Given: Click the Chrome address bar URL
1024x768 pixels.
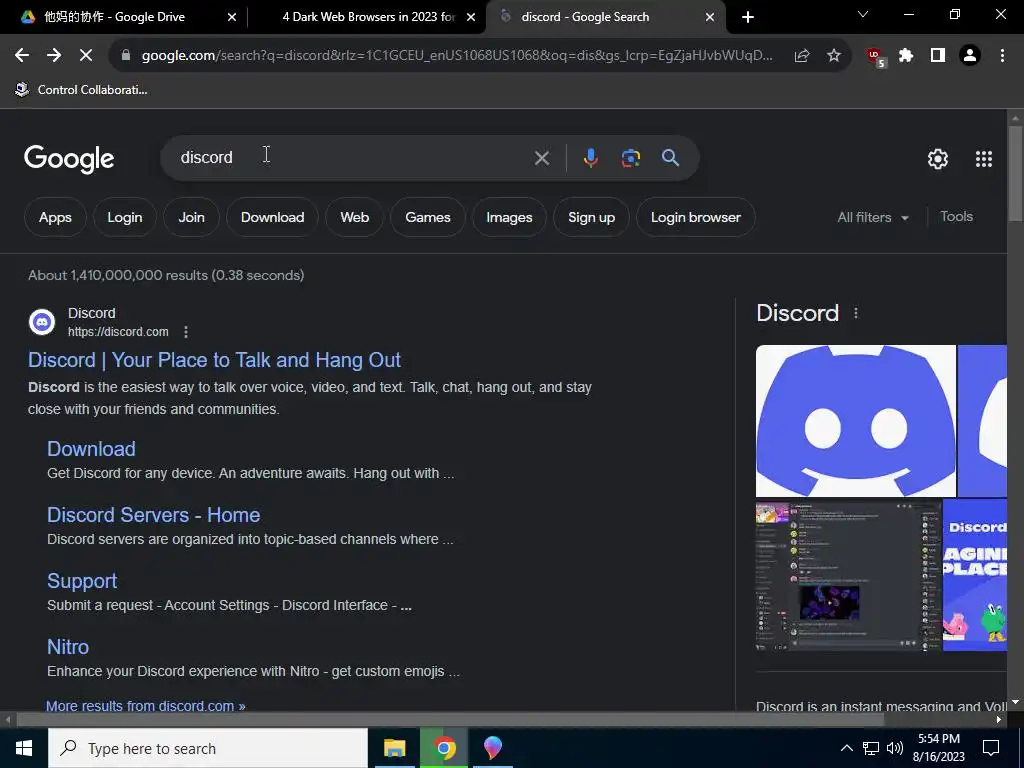Looking at the screenshot, I should coord(457,56).
